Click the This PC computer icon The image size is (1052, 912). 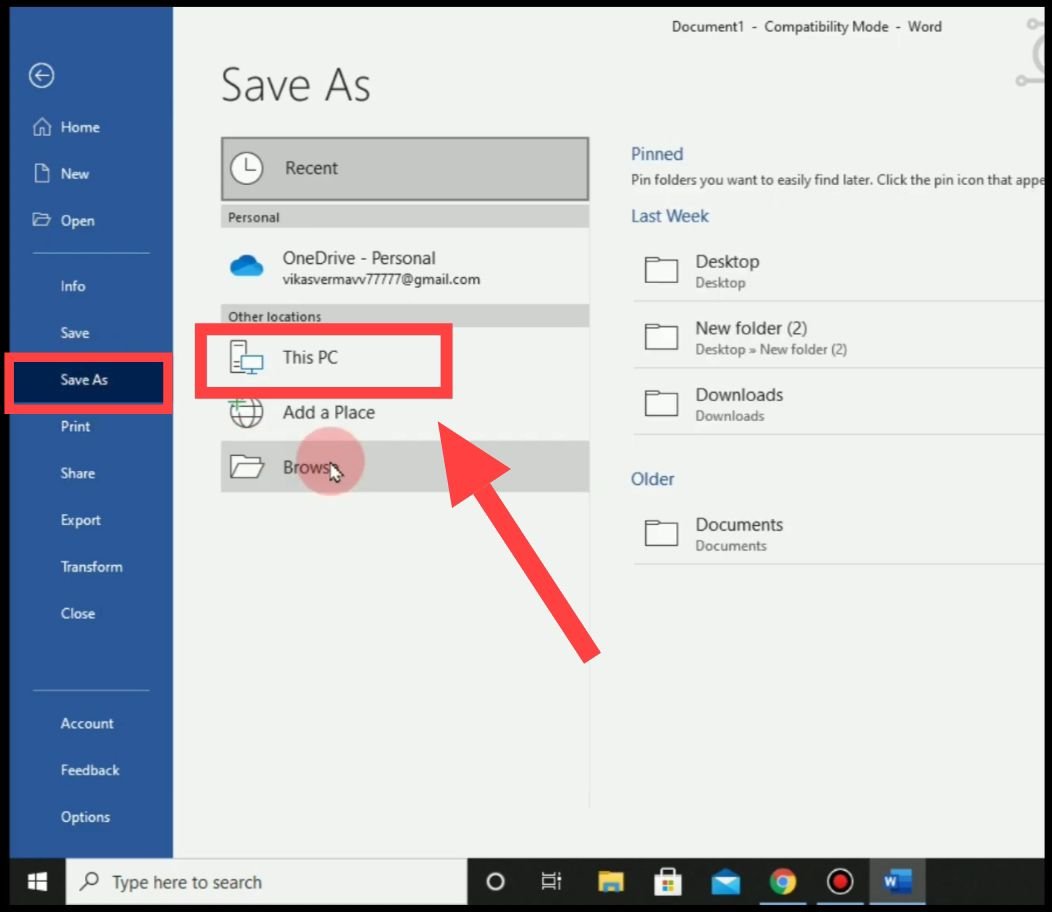point(246,357)
